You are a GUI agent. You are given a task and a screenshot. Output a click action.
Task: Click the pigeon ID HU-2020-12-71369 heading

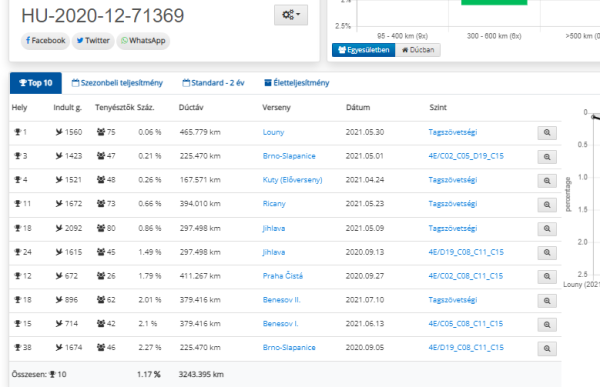point(103,16)
